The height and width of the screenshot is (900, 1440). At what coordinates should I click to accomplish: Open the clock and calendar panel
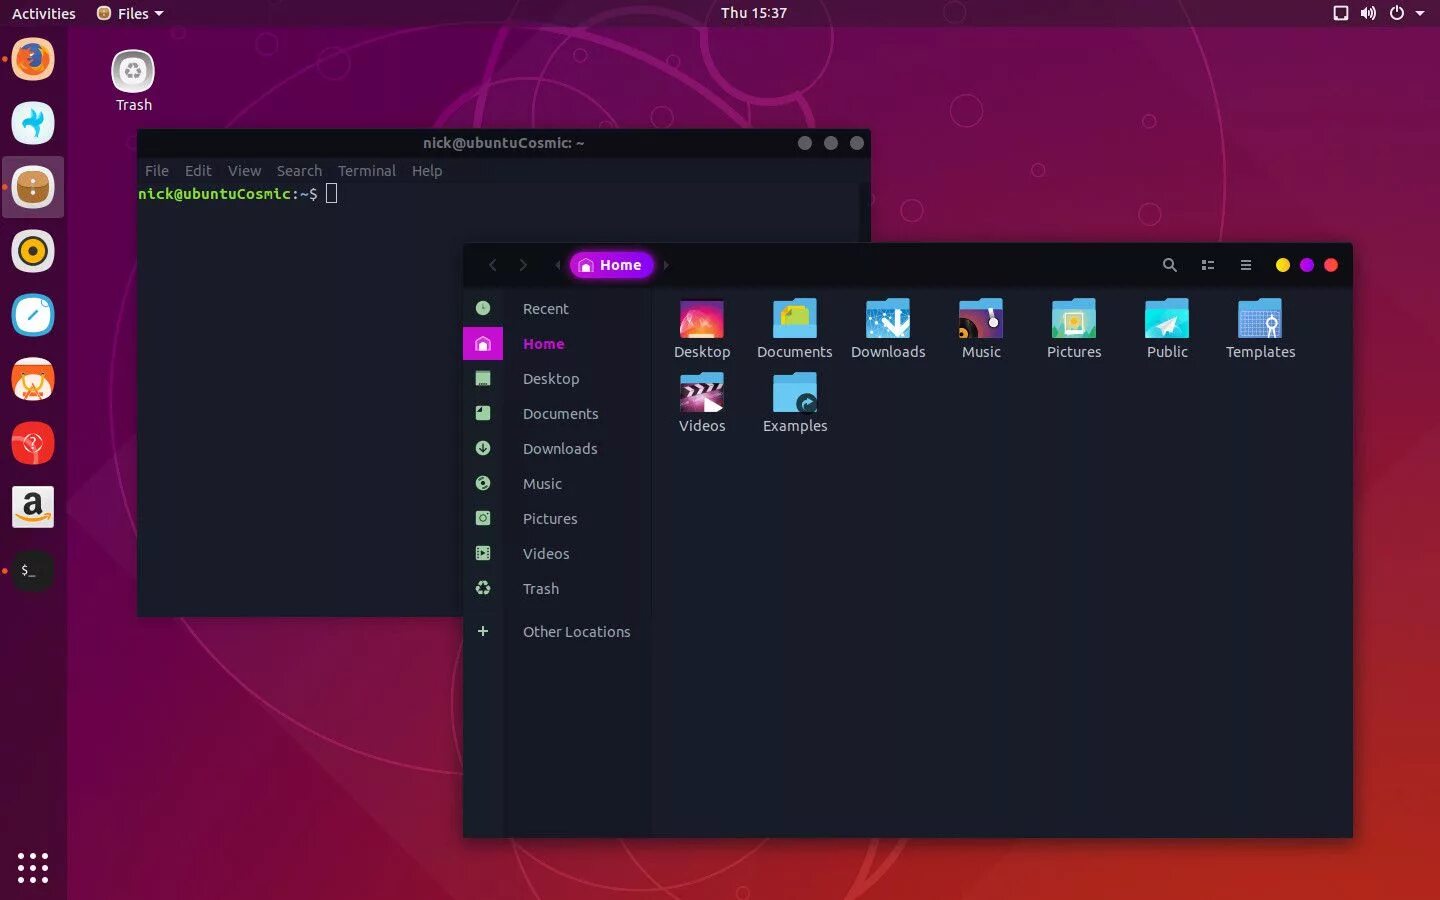(754, 13)
